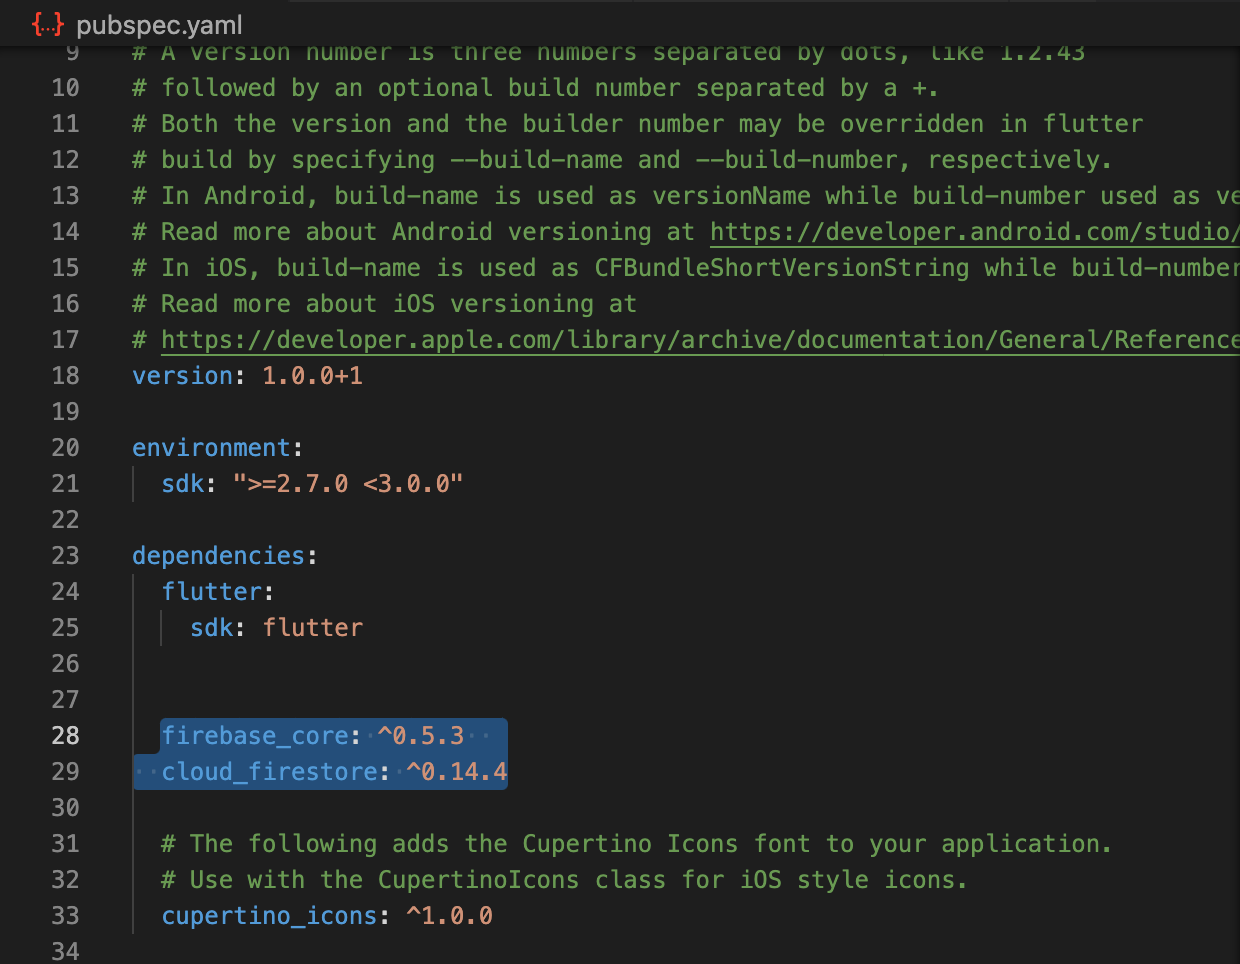The height and width of the screenshot is (964, 1240).
Task: Place cursor on version: 1.0.0+1 value
Action: click(x=312, y=376)
